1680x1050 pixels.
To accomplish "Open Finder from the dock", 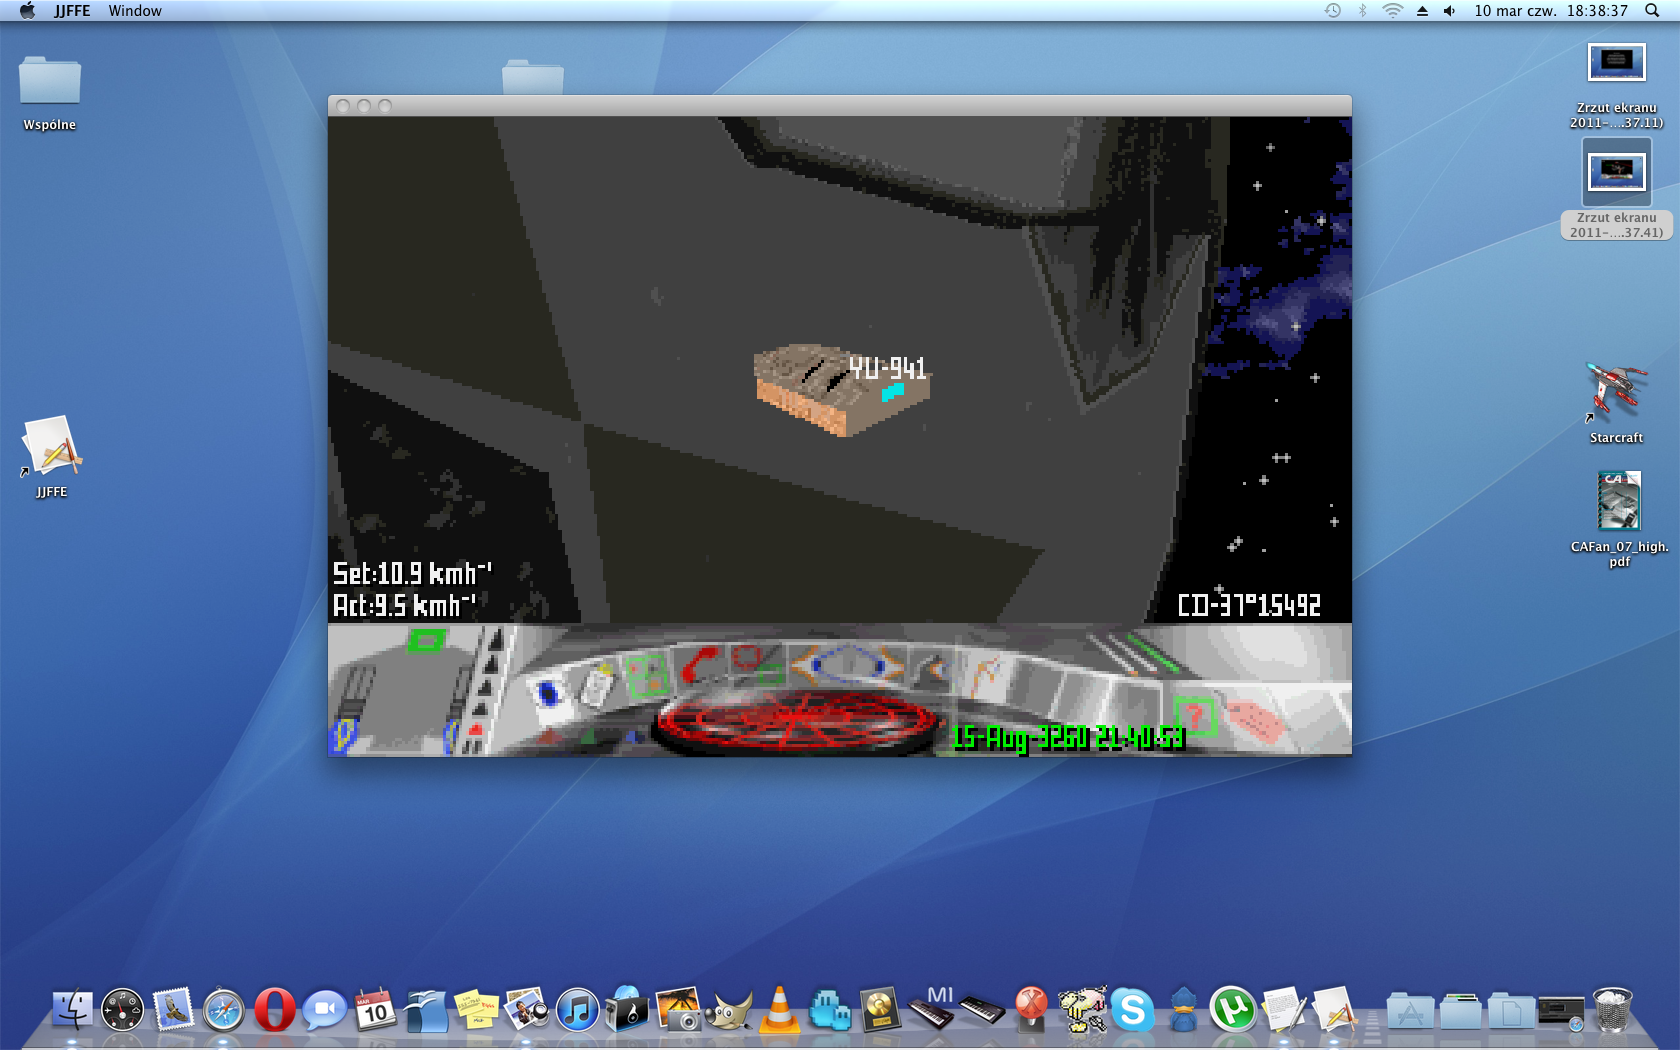I will (72, 1010).
